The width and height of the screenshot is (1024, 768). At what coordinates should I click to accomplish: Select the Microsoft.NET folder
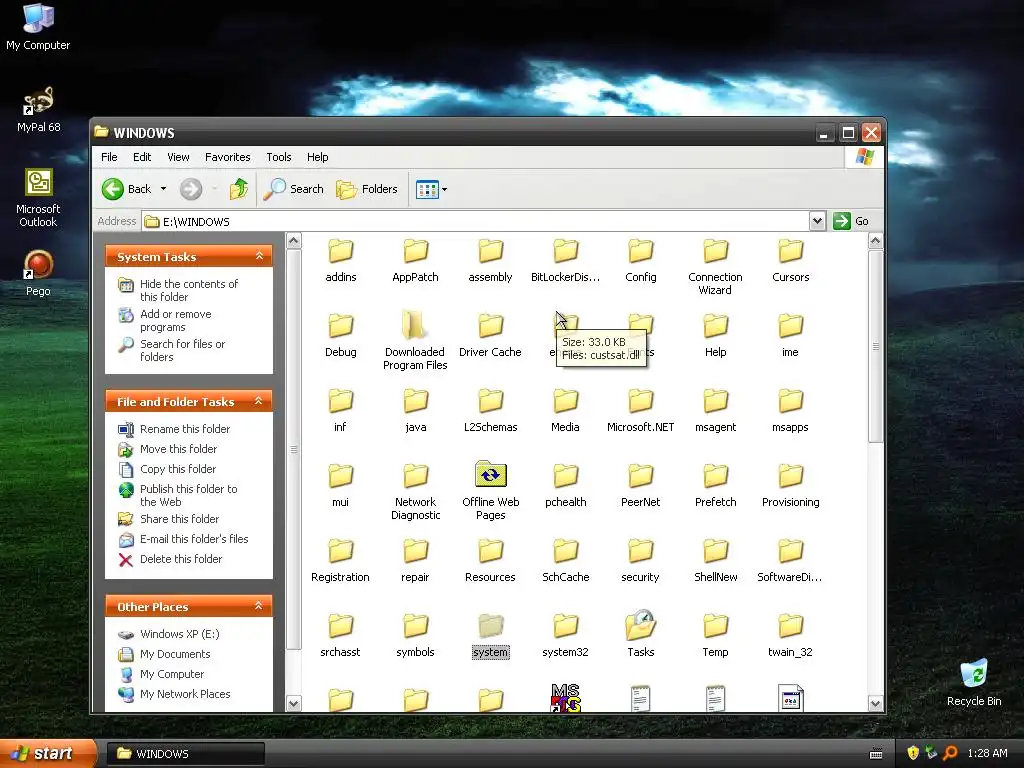pos(641,411)
